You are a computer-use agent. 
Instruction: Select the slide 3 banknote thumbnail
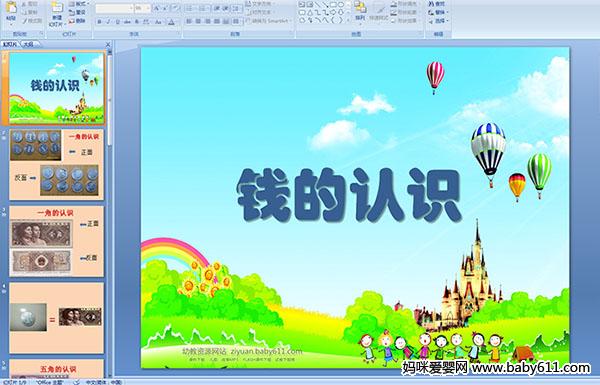(x=57, y=241)
